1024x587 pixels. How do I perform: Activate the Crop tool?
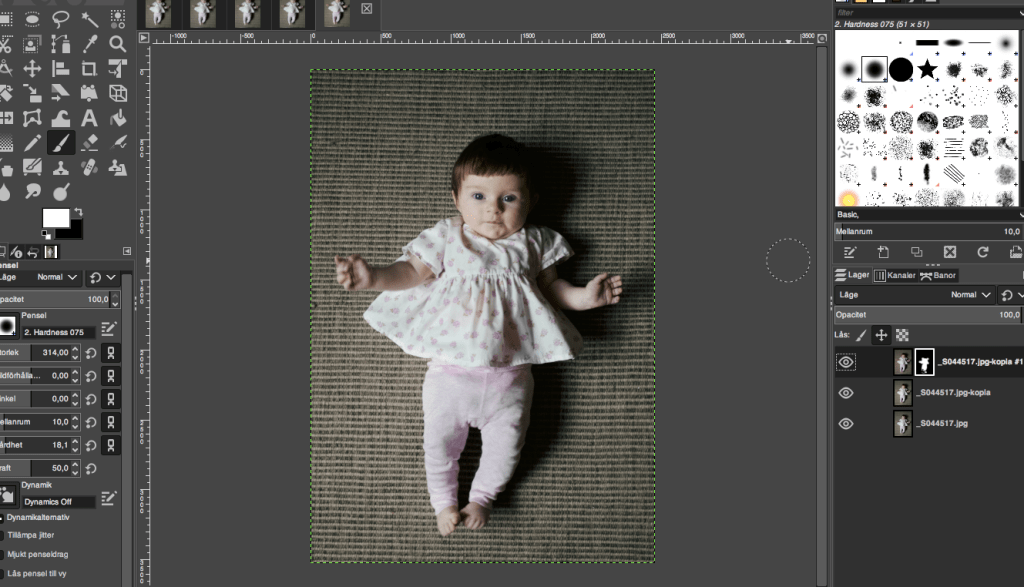point(89,69)
